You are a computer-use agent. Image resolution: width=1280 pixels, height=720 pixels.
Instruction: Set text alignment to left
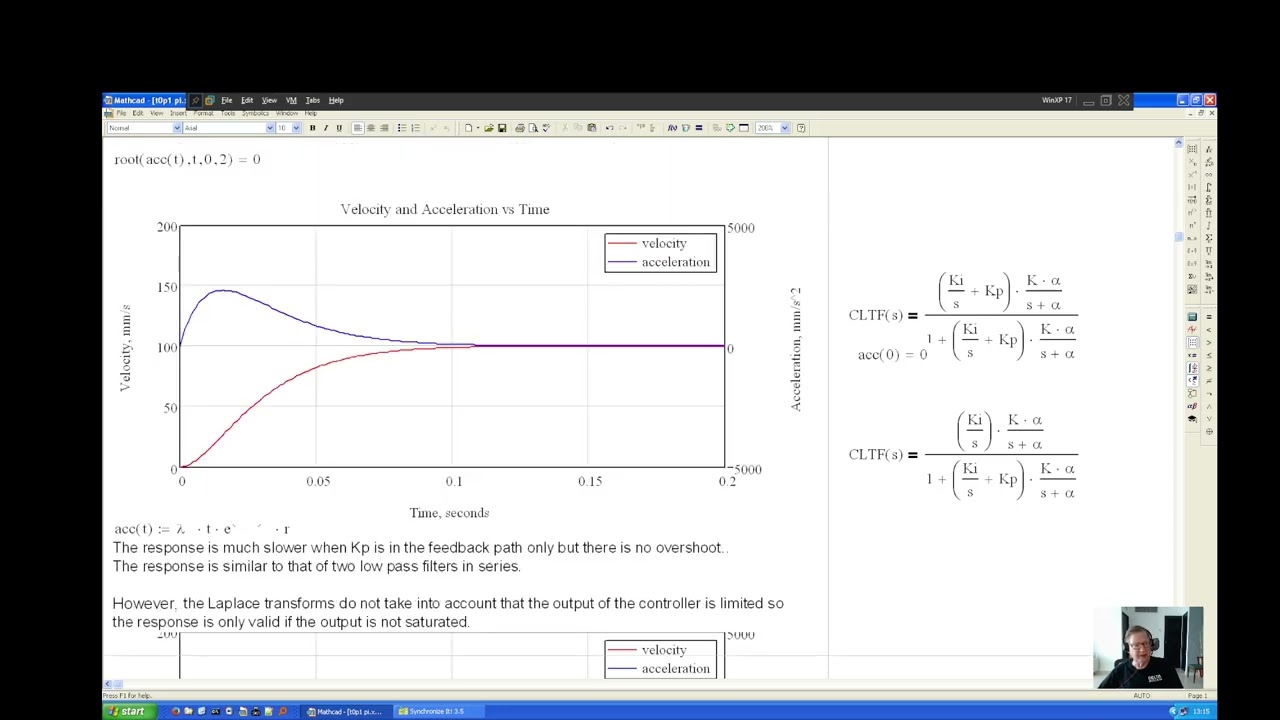(358, 127)
